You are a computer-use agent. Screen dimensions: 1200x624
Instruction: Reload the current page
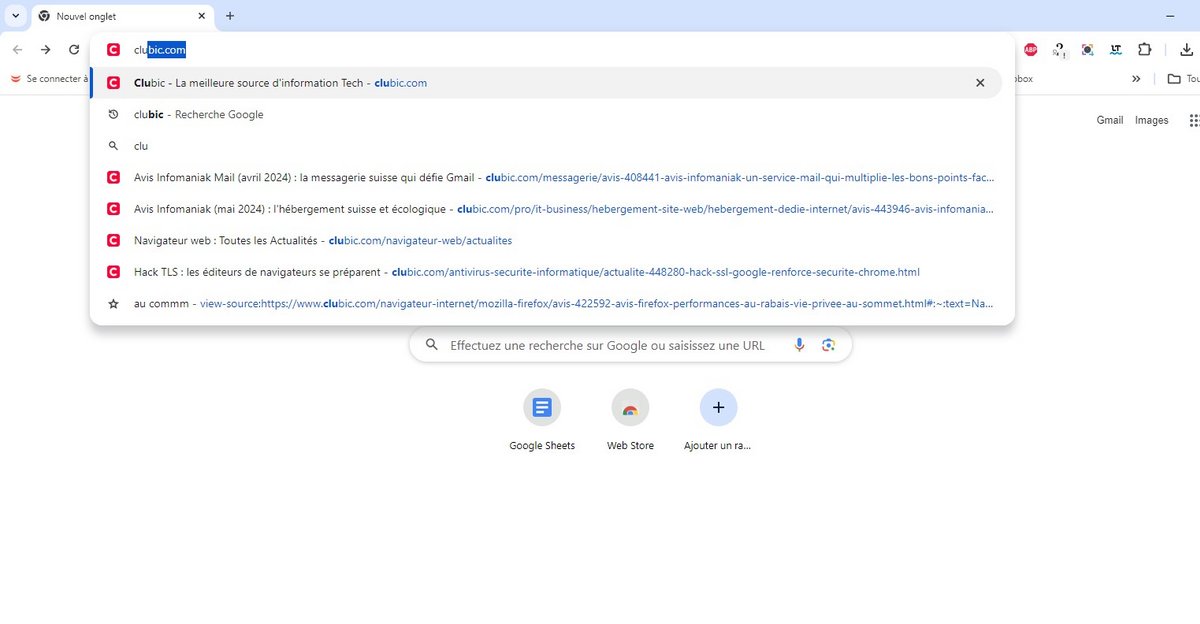click(74, 50)
